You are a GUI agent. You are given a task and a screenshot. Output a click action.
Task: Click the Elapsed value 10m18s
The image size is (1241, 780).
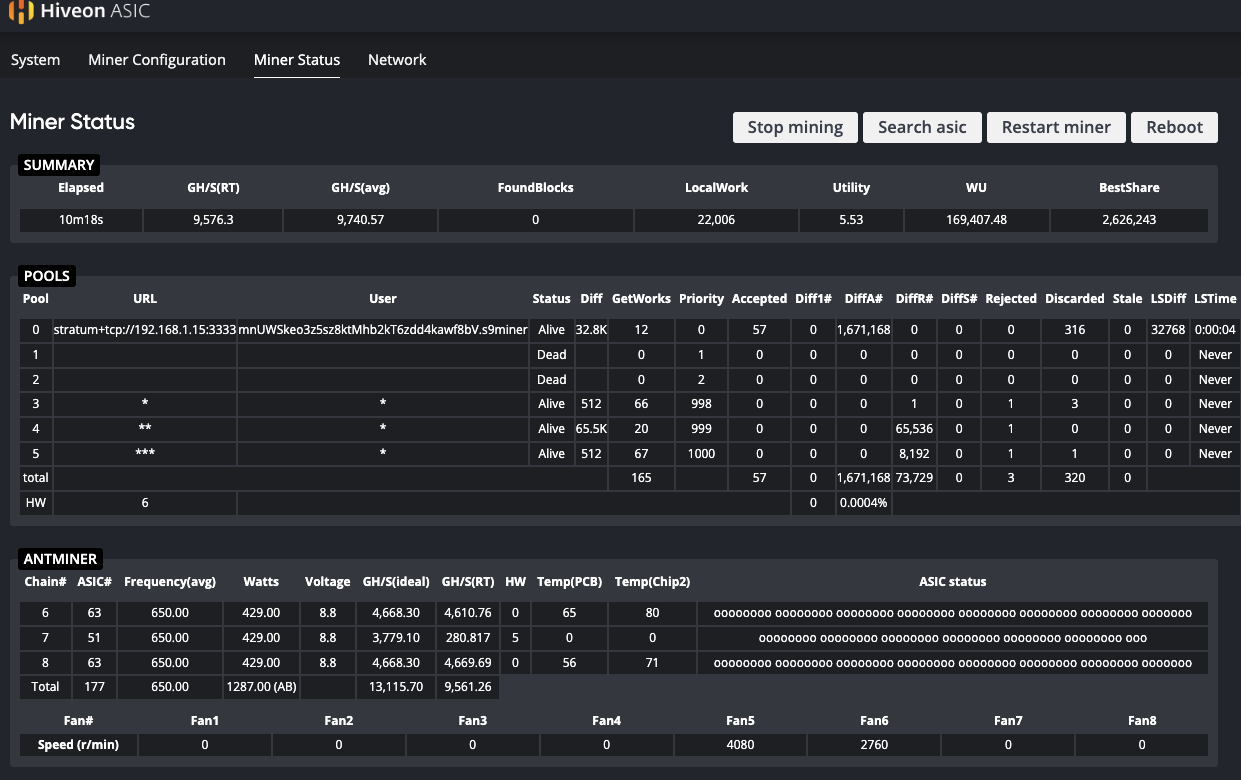coord(81,220)
